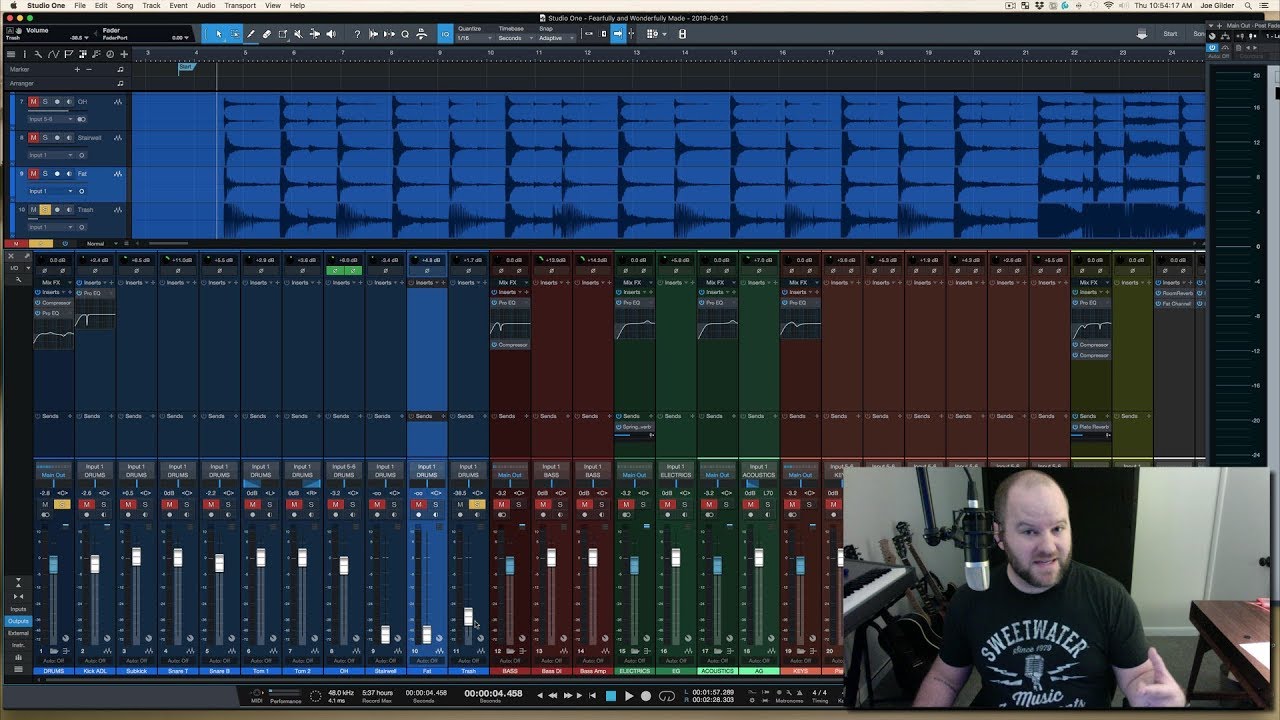Show the Instr. mixer panel
The height and width of the screenshot is (720, 1280).
tap(18, 645)
